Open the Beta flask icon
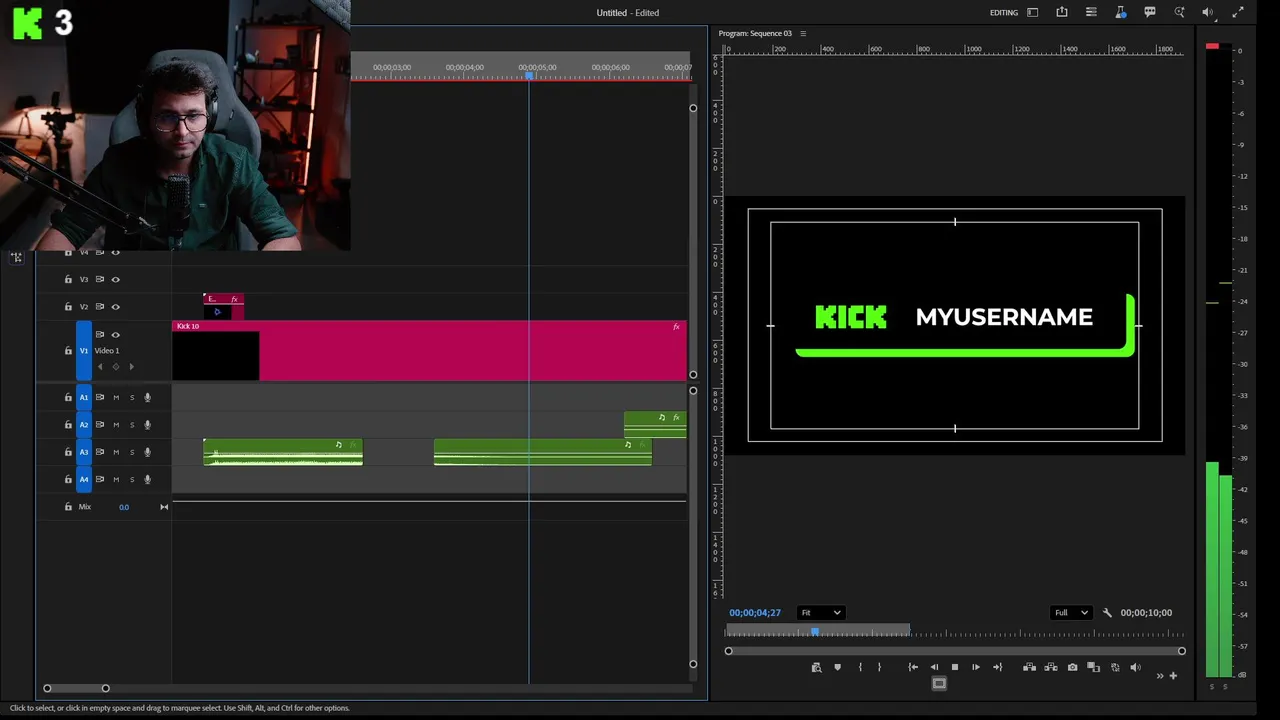Image resolution: width=1280 pixels, height=720 pixels. tap(1121, 12)
